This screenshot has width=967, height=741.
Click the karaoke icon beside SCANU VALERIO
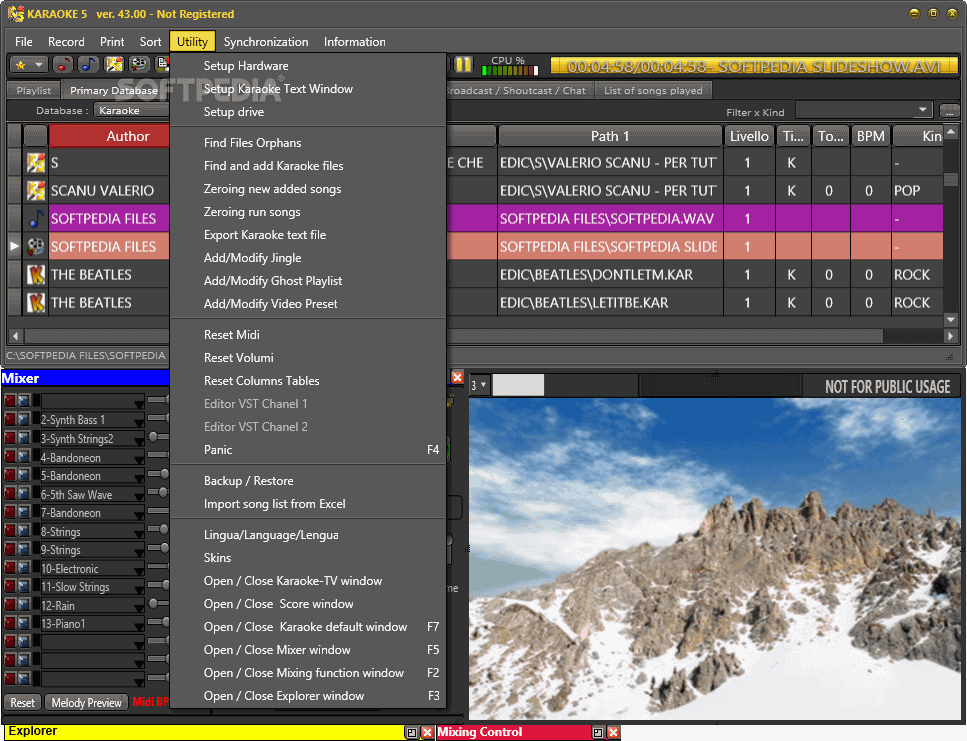(36, 190)
